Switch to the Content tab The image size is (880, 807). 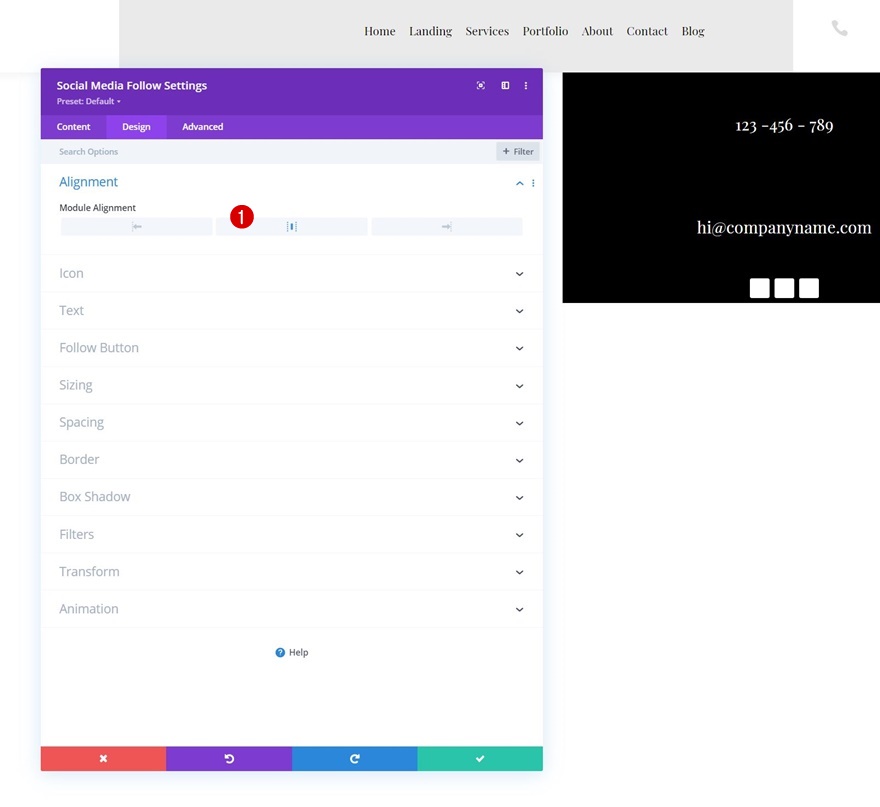coord(74,127)
